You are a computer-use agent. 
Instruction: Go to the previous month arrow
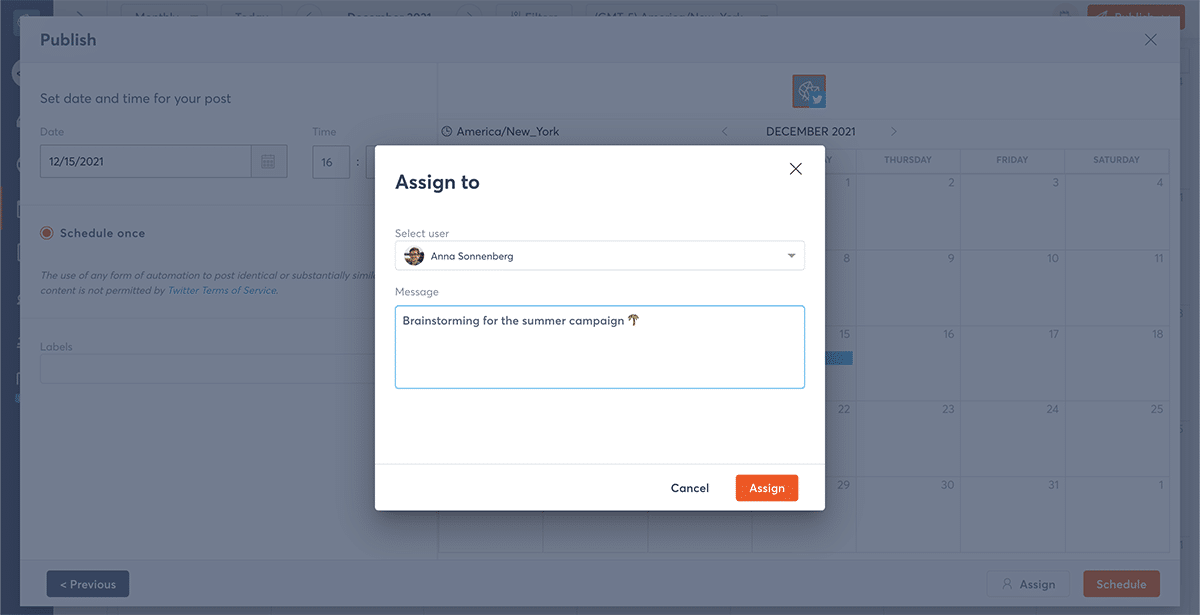(x=725, y=131)
